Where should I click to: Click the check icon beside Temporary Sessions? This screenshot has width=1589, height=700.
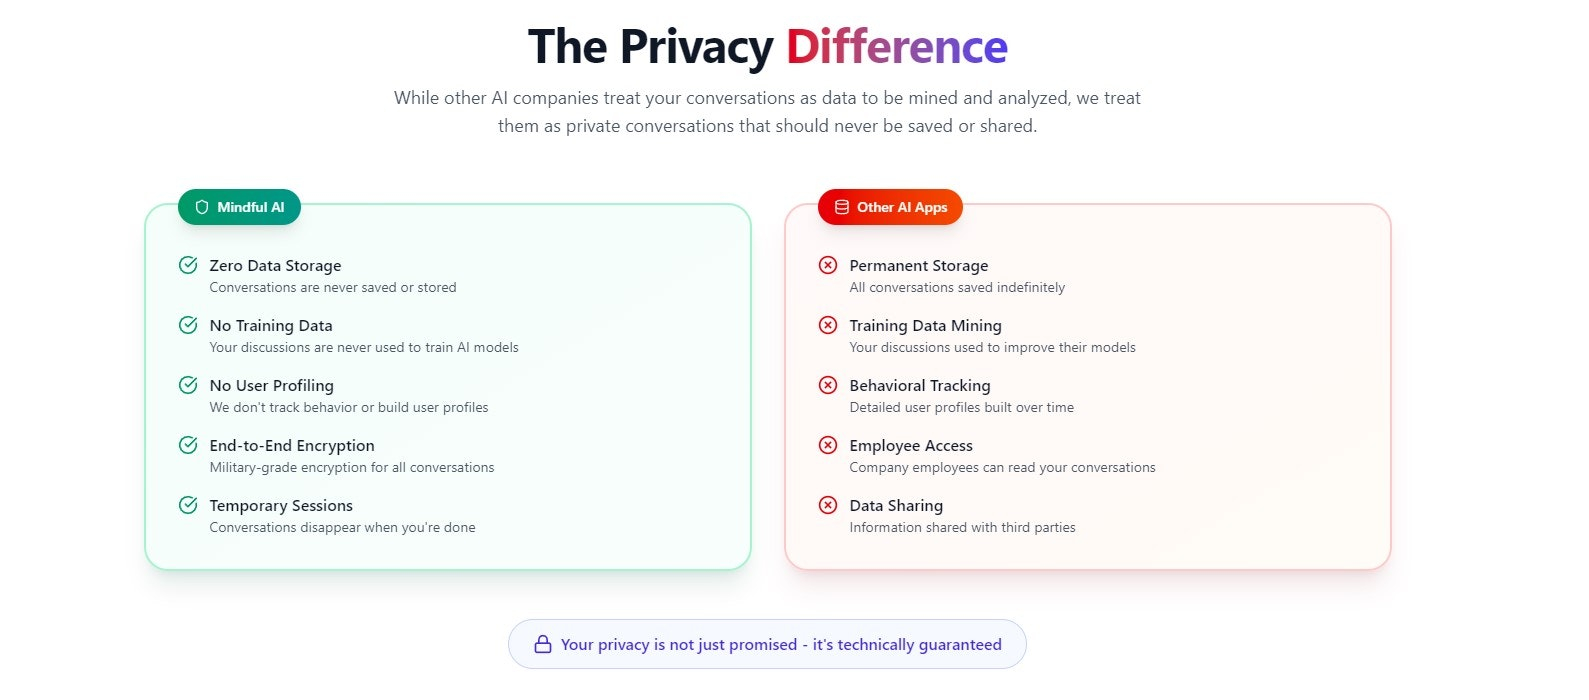(188, 505)
